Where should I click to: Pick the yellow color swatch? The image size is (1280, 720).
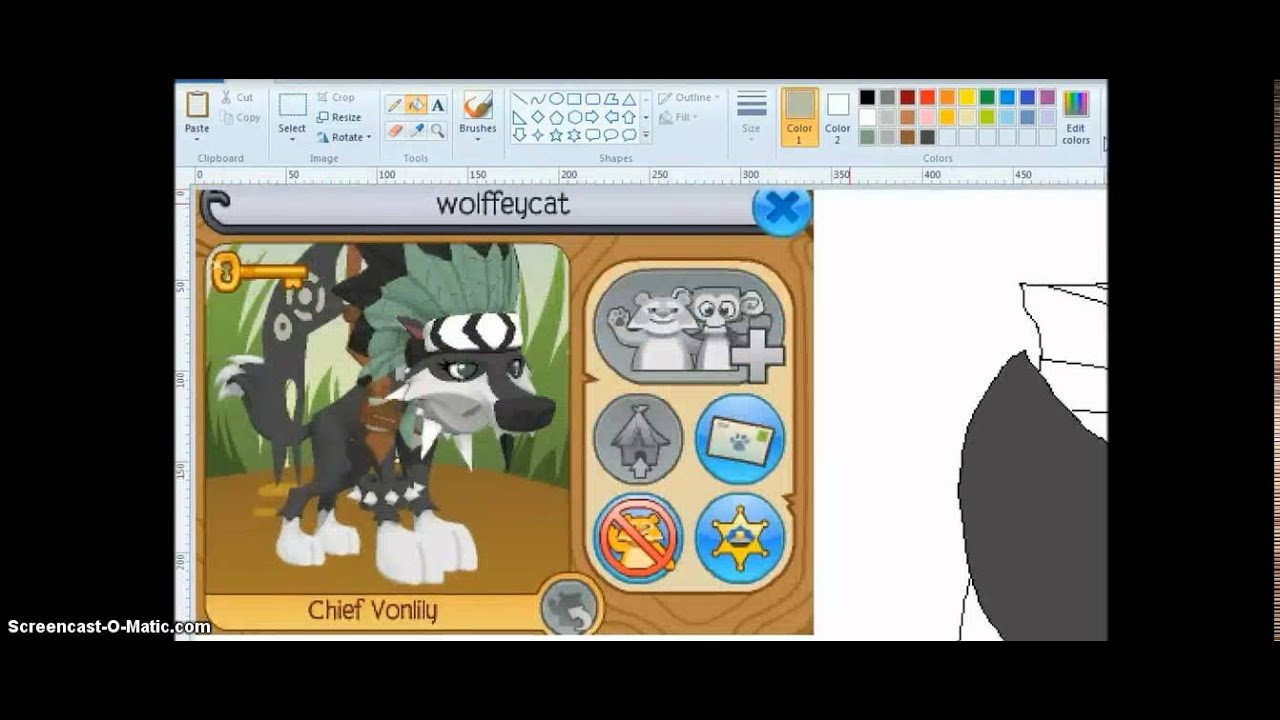pos(967,97)
